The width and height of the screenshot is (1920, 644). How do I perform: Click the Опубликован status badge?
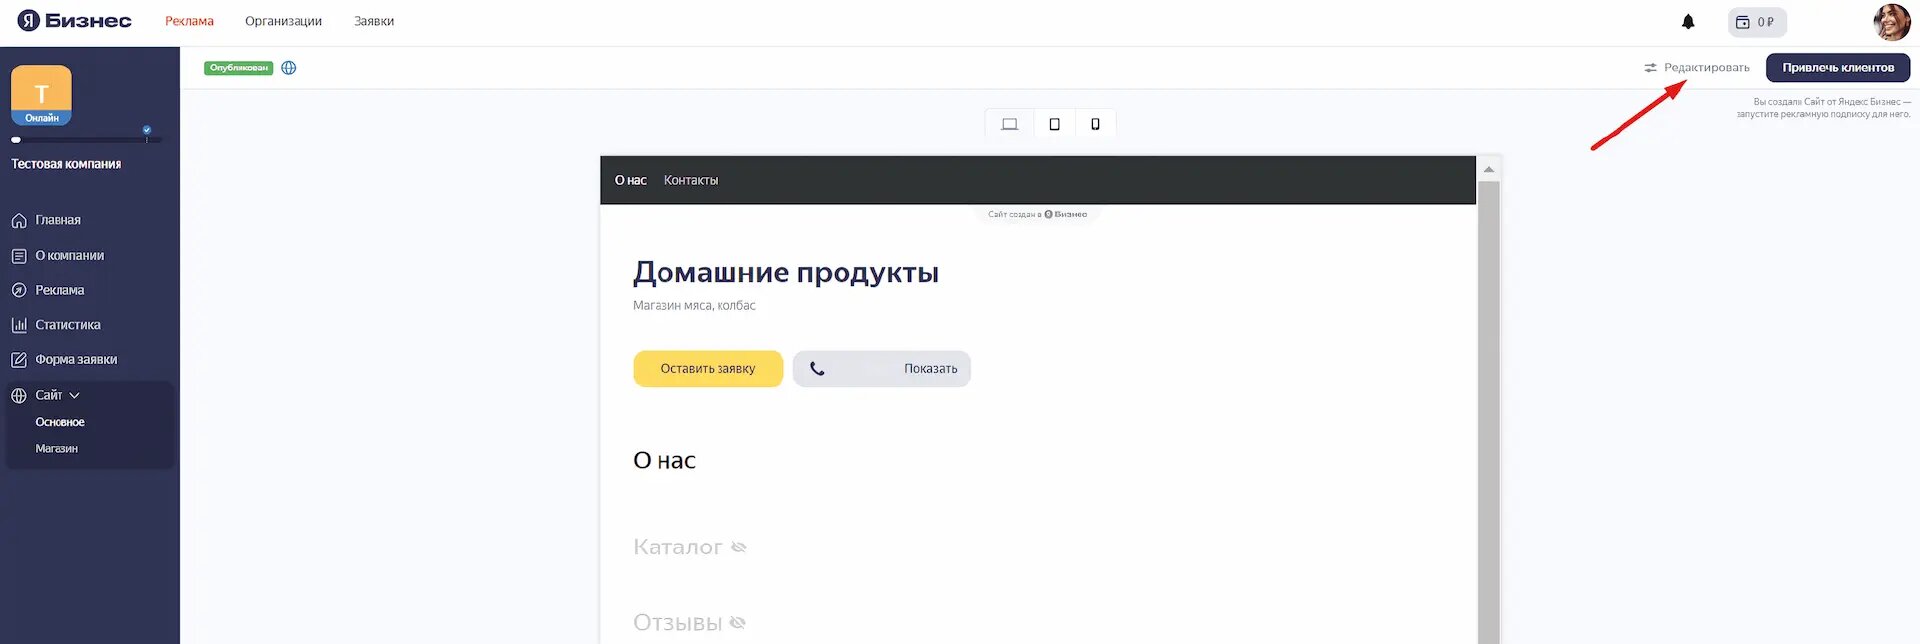pos(238,68)
